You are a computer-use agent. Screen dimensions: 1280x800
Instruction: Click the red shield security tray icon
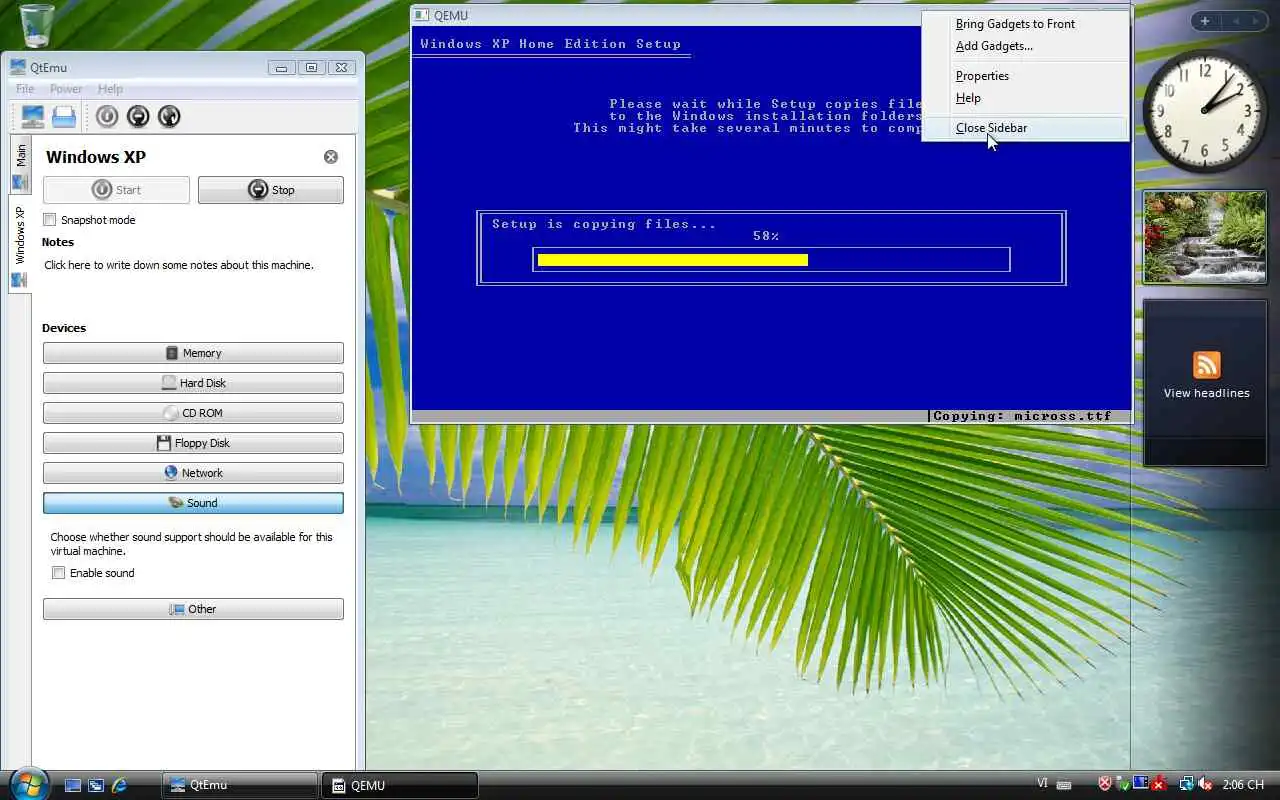(1105, 785)
